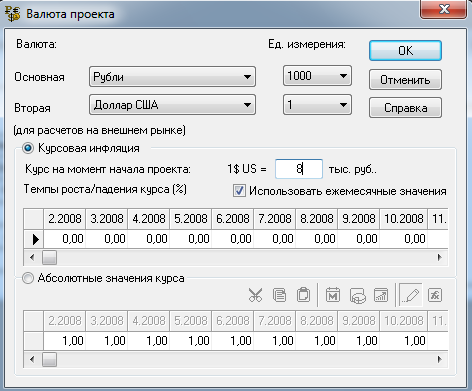
Task: Open the 1000 measurement unit dropdown
Action: (317, 76)
